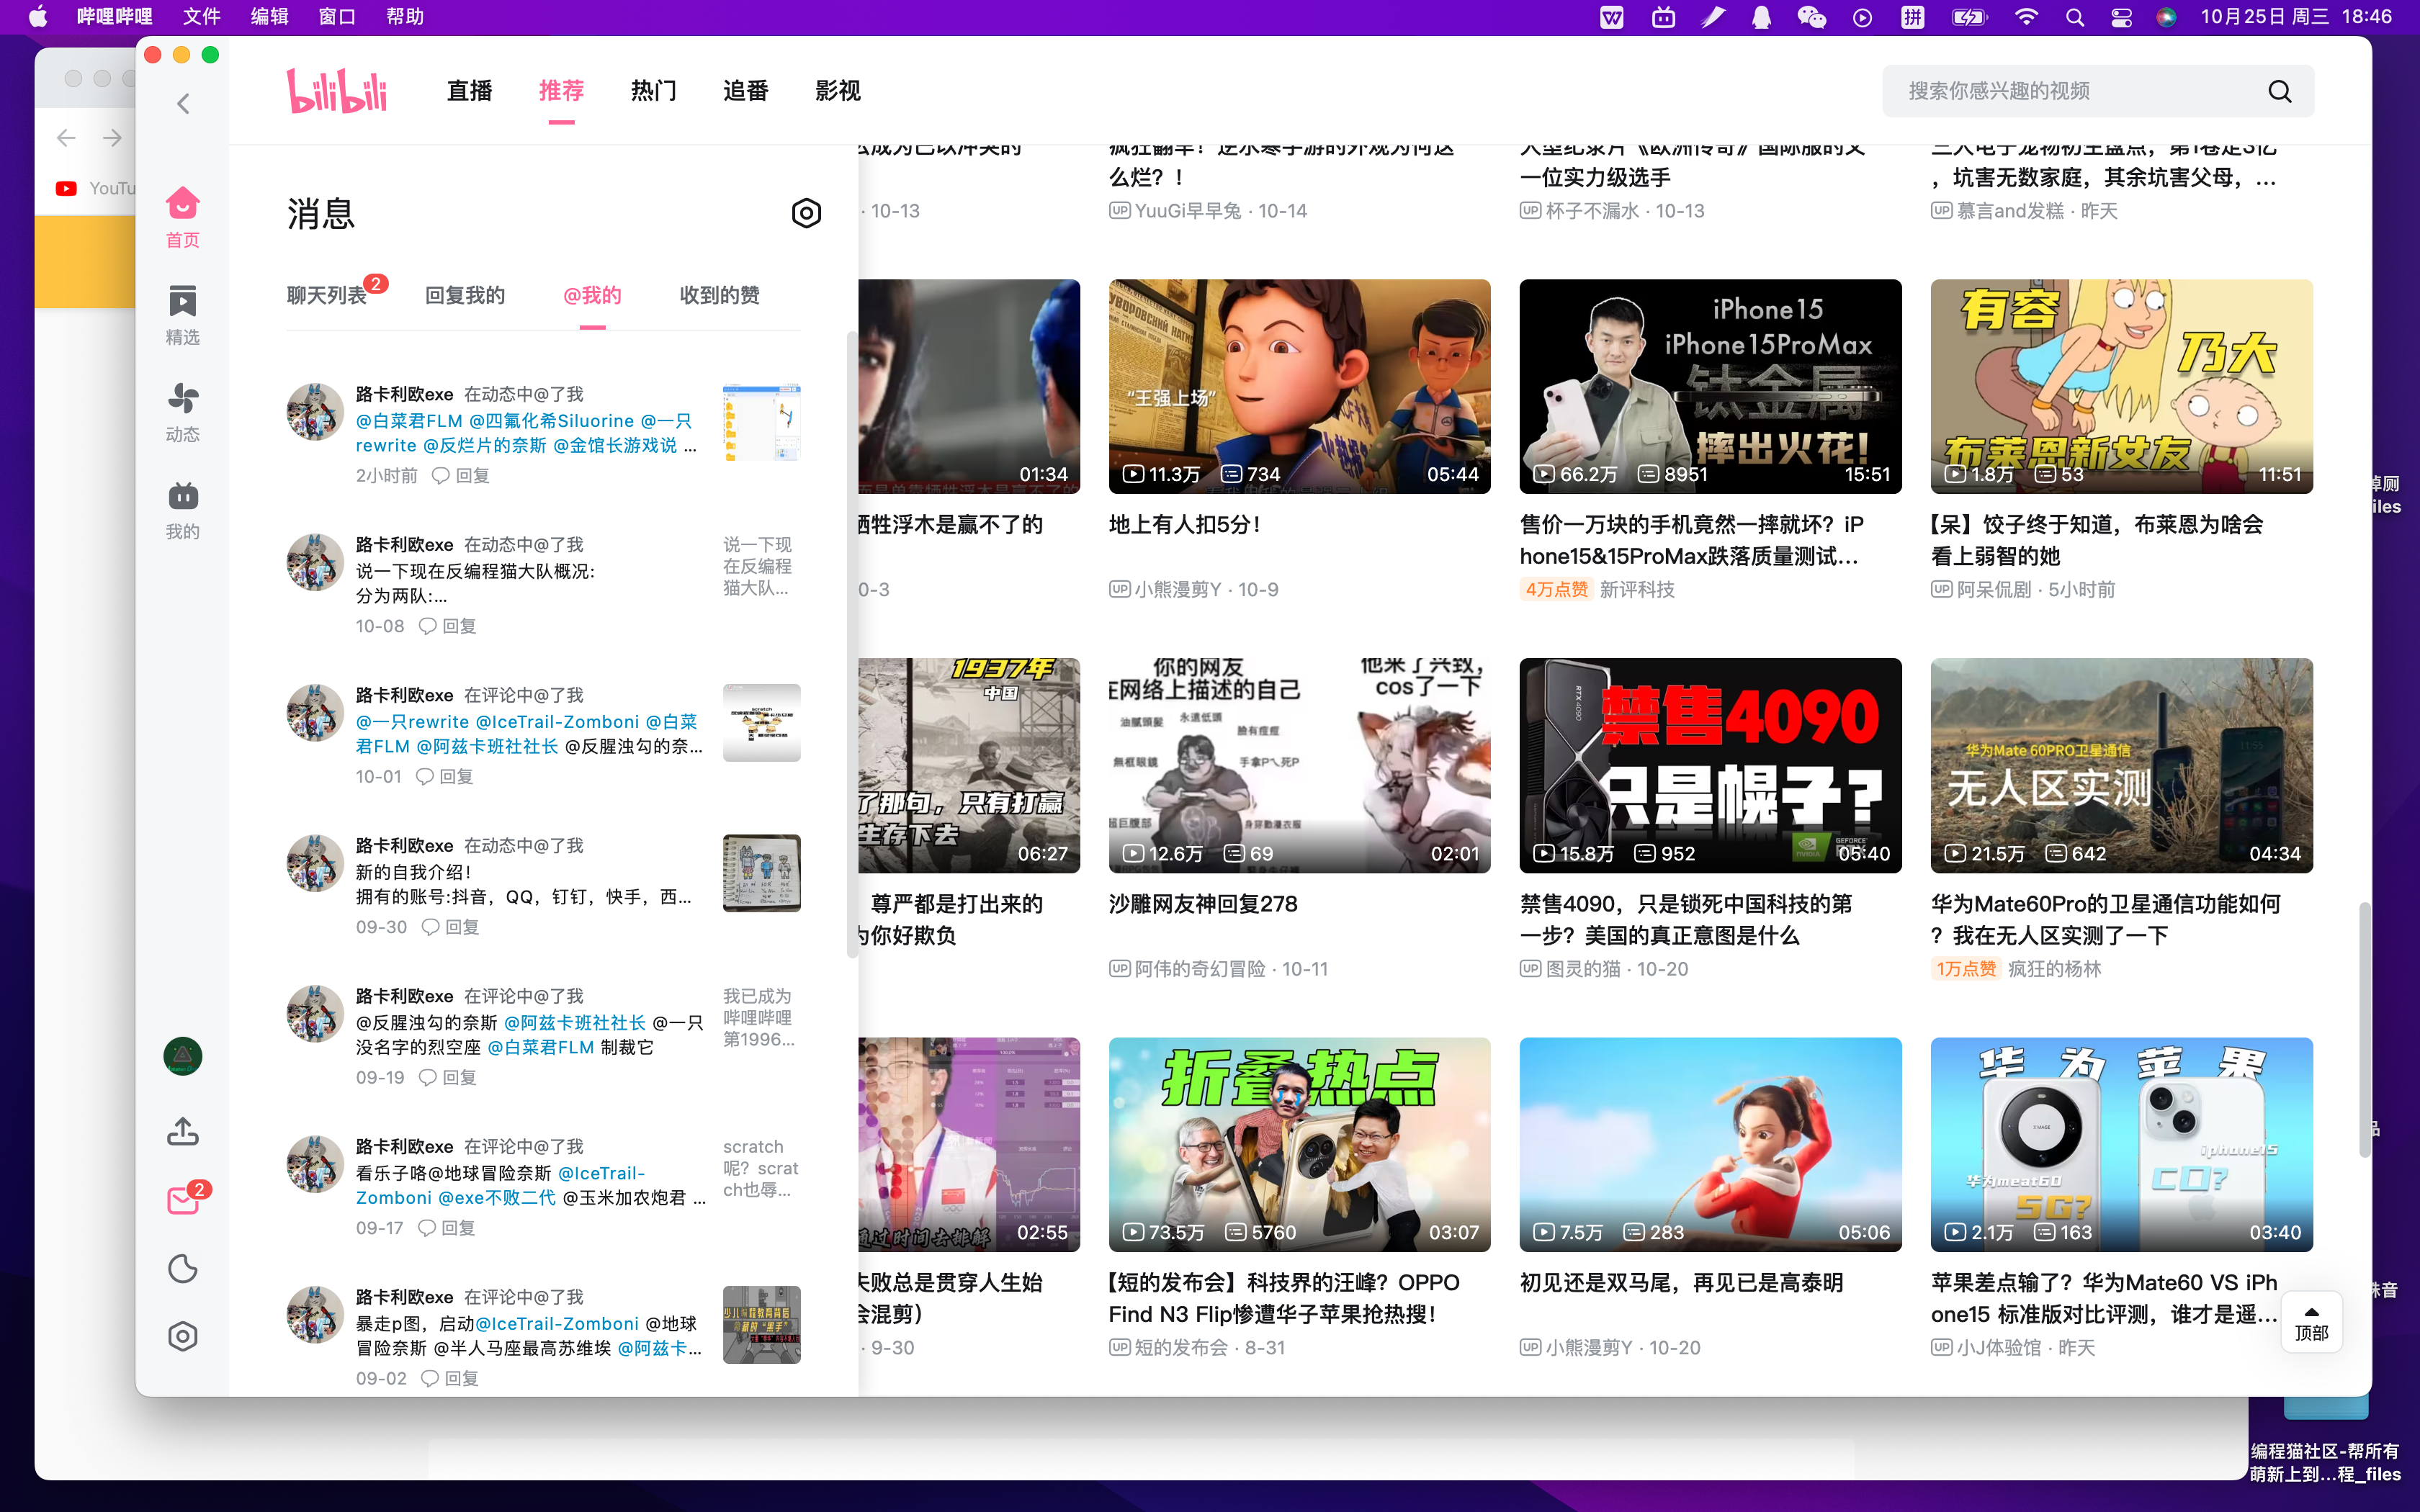The width and height of the screenshot is (2420, 1512).
Task: Open the 华为Mate60 VS iPhone15 video title
Action: pos(2105,1298)
